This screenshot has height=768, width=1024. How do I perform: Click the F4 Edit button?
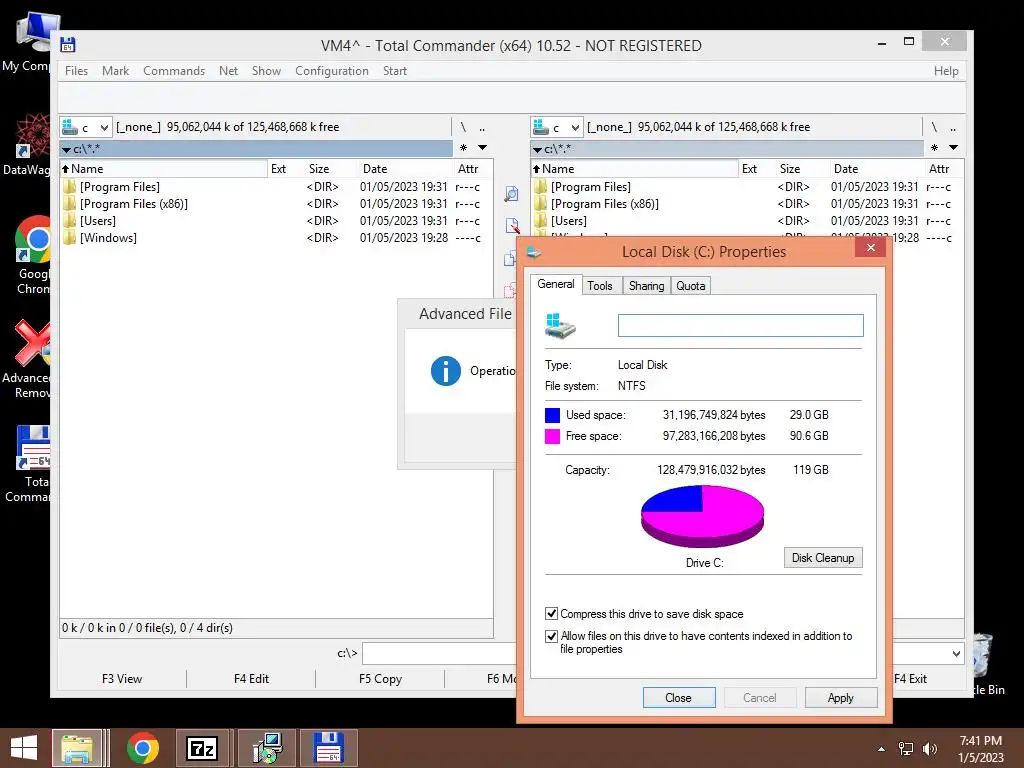251,679
